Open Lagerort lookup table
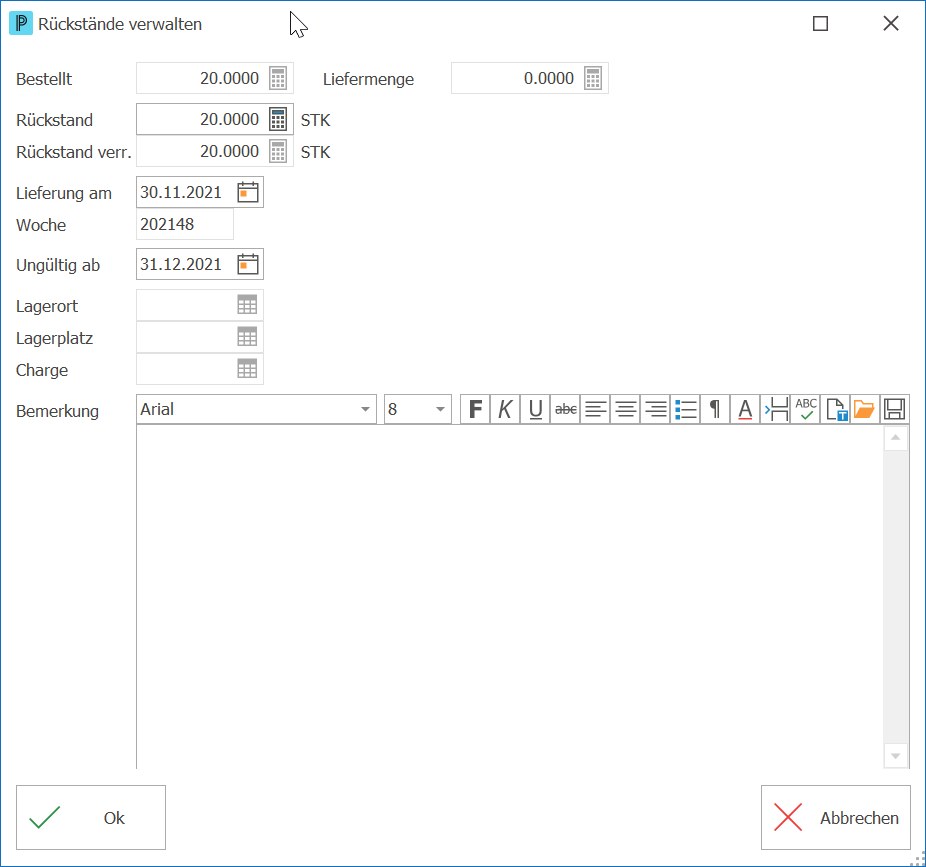The height and width of the screenshot is (867, 926). click(247, 305)
